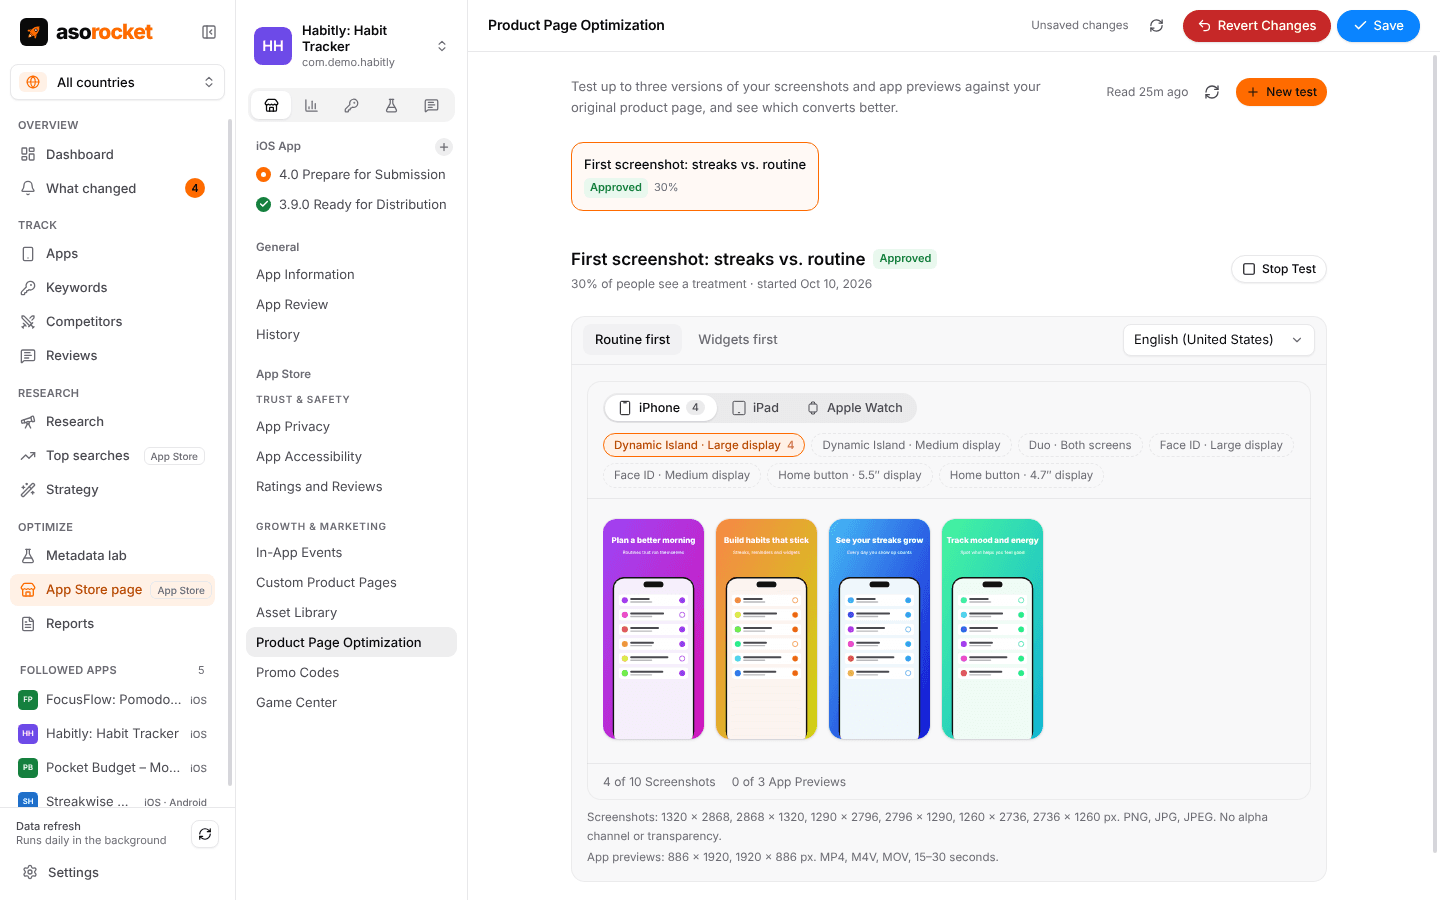
Task: Switch device to iPad tab
Action: point(755,408)
